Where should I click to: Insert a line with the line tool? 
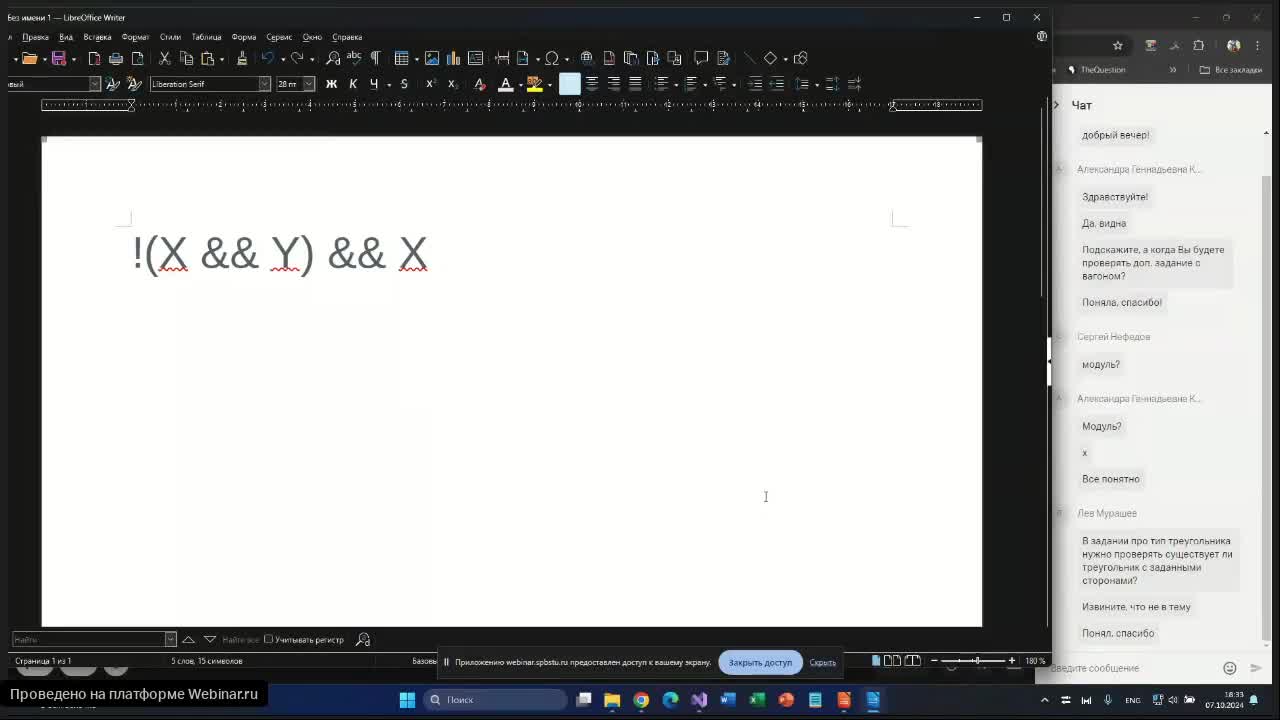(x=749, y=58)
